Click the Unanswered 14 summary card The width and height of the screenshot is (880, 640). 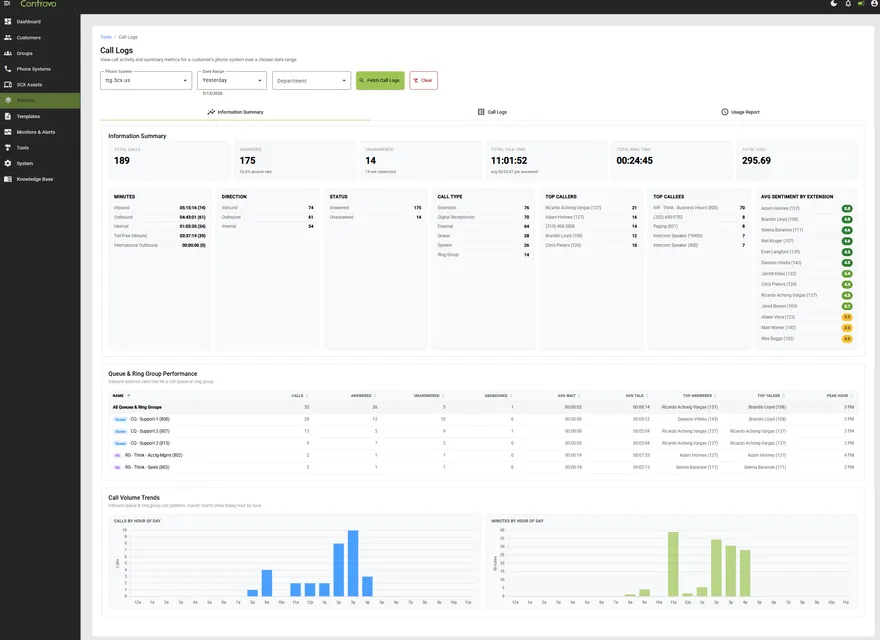(x=420, y=161)
